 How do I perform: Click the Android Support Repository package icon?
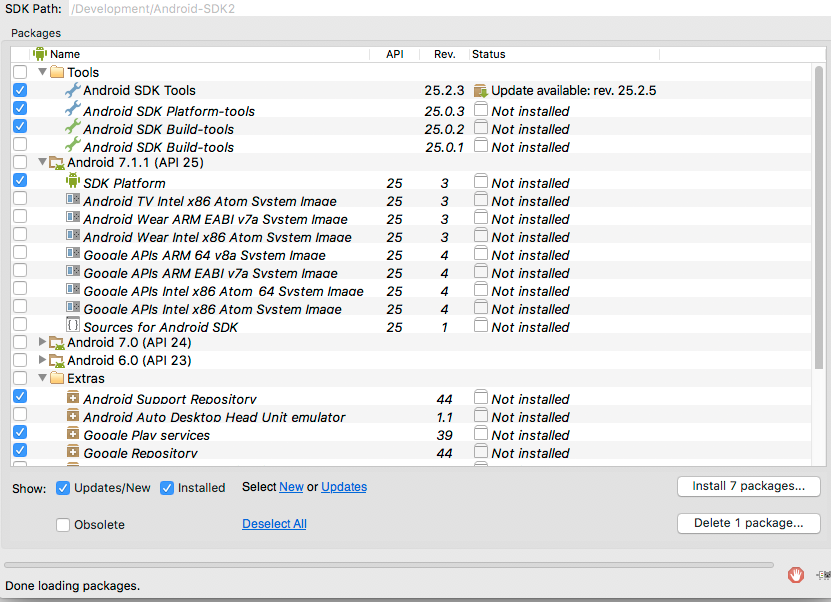point(73,397)
